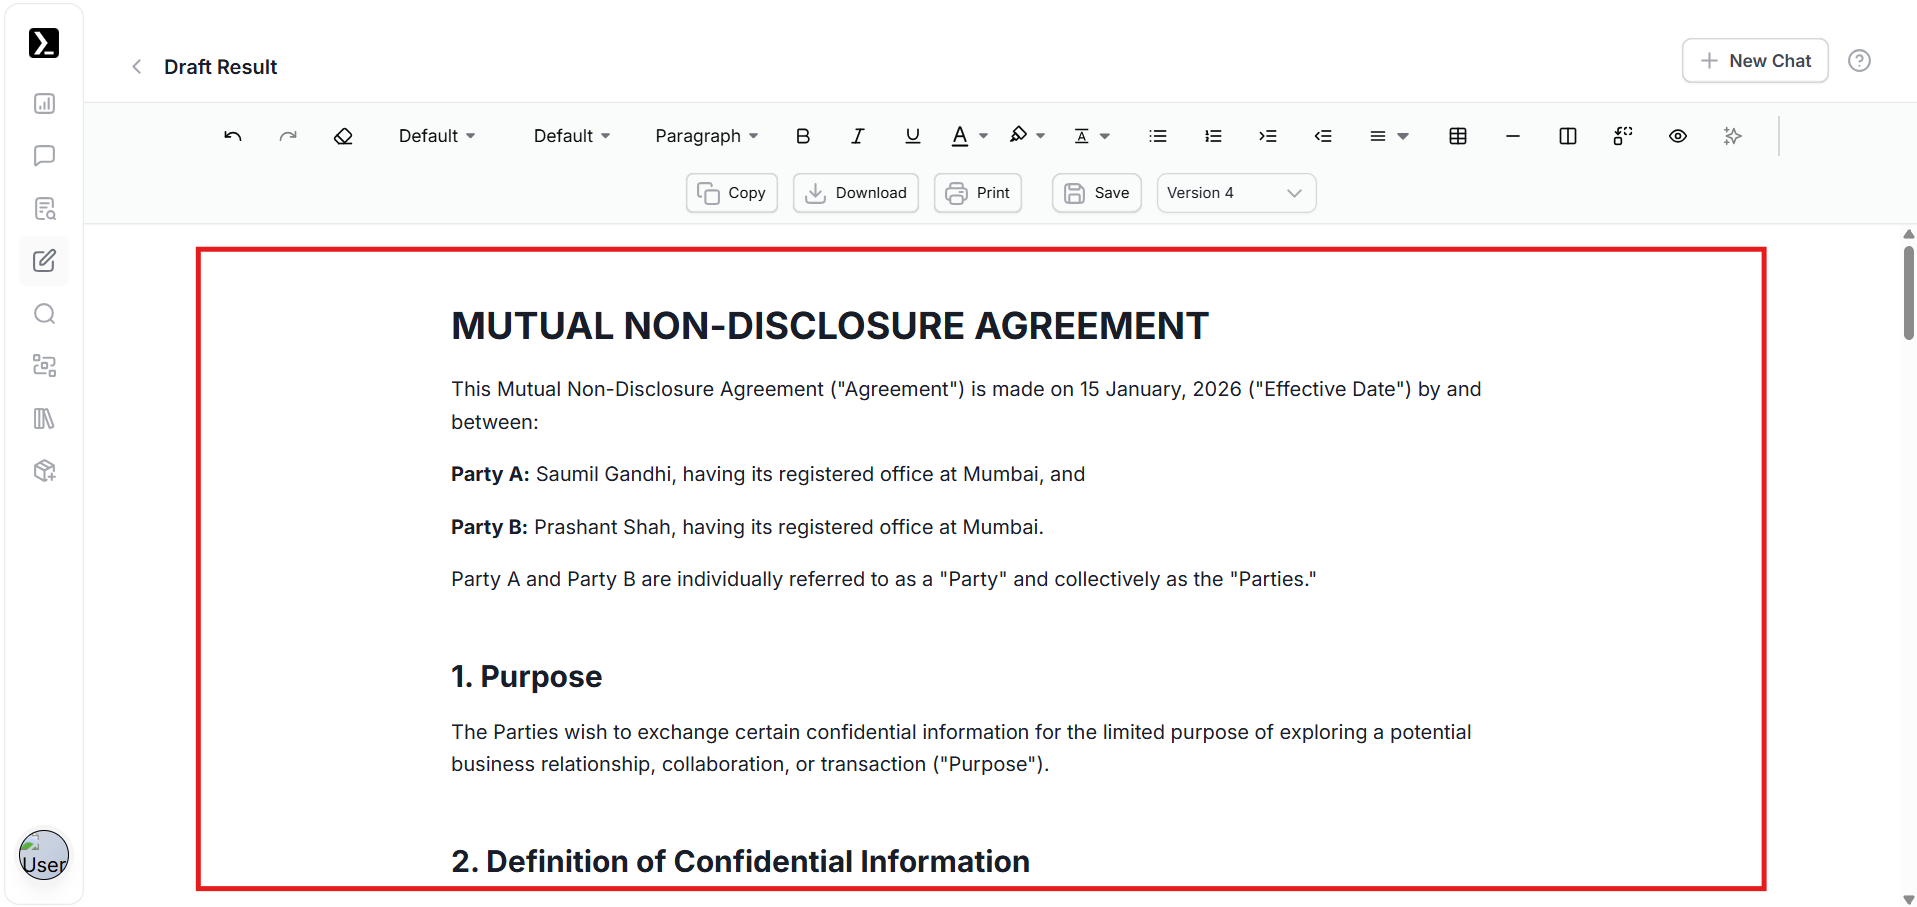Click the increase indent icon
The image size is (1917, 907).
(x=1267, y=136)
